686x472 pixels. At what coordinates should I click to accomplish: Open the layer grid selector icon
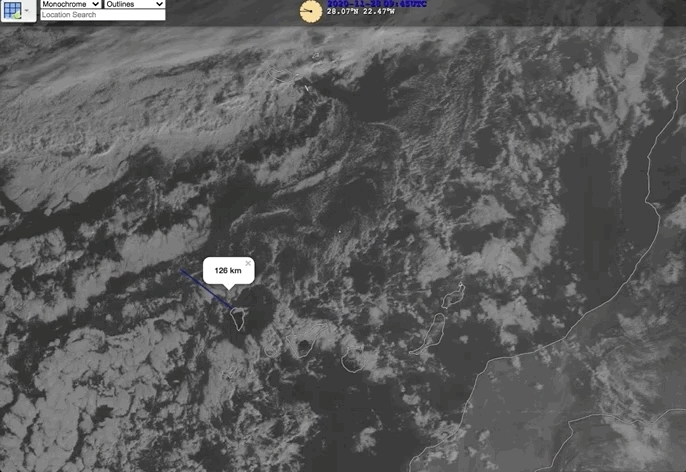tap(12, 10)
